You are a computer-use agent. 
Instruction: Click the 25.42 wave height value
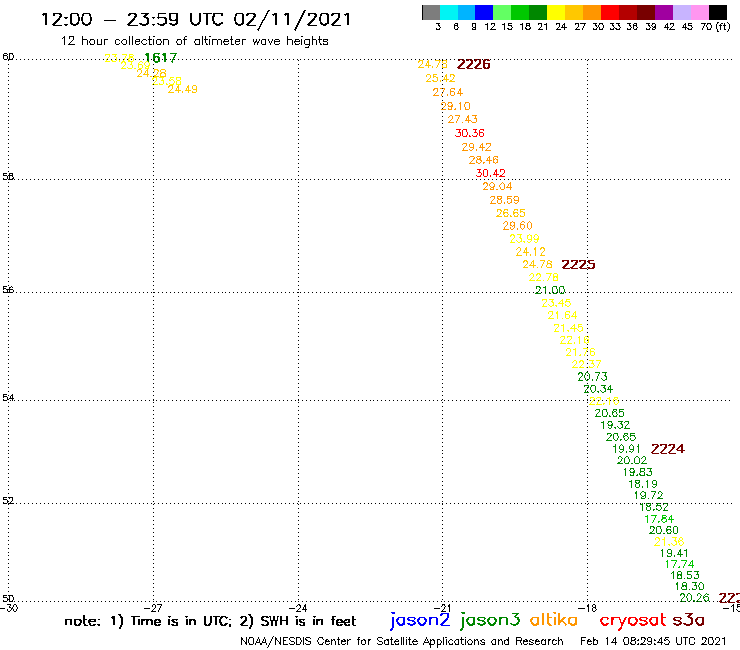(440, 78)
